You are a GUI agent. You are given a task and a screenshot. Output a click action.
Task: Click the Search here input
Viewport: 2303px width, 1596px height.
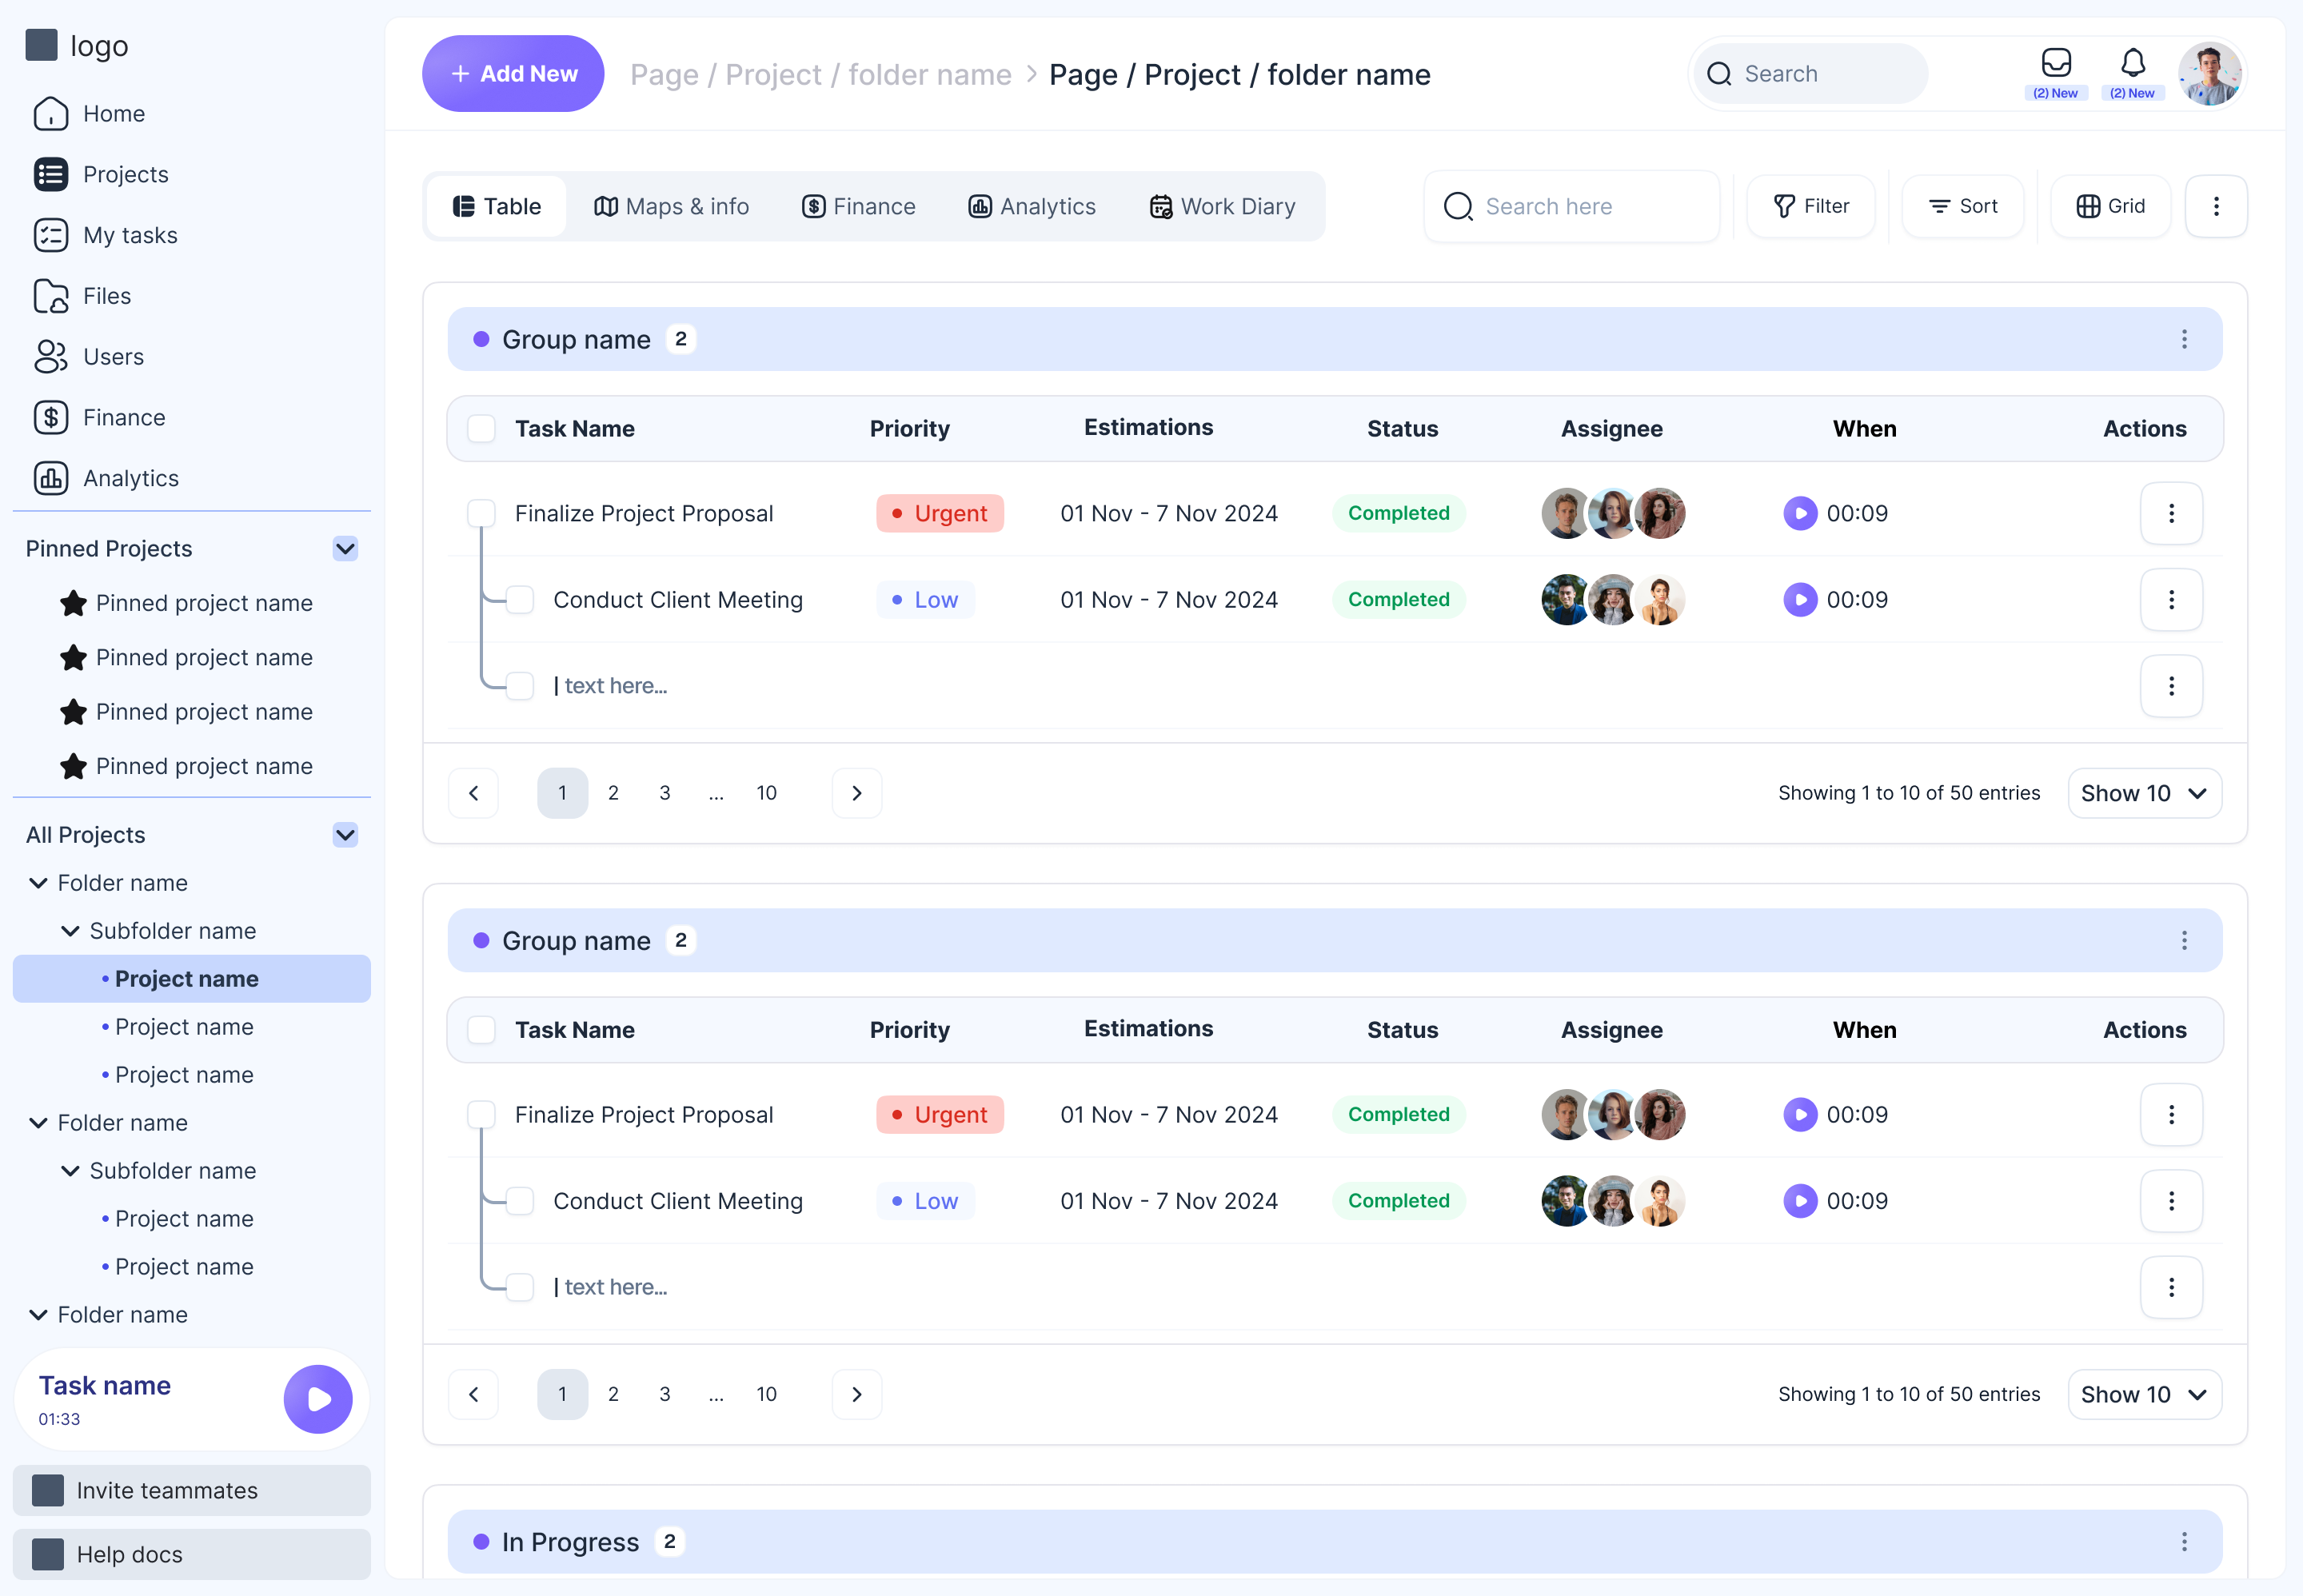click(1572, 207)
